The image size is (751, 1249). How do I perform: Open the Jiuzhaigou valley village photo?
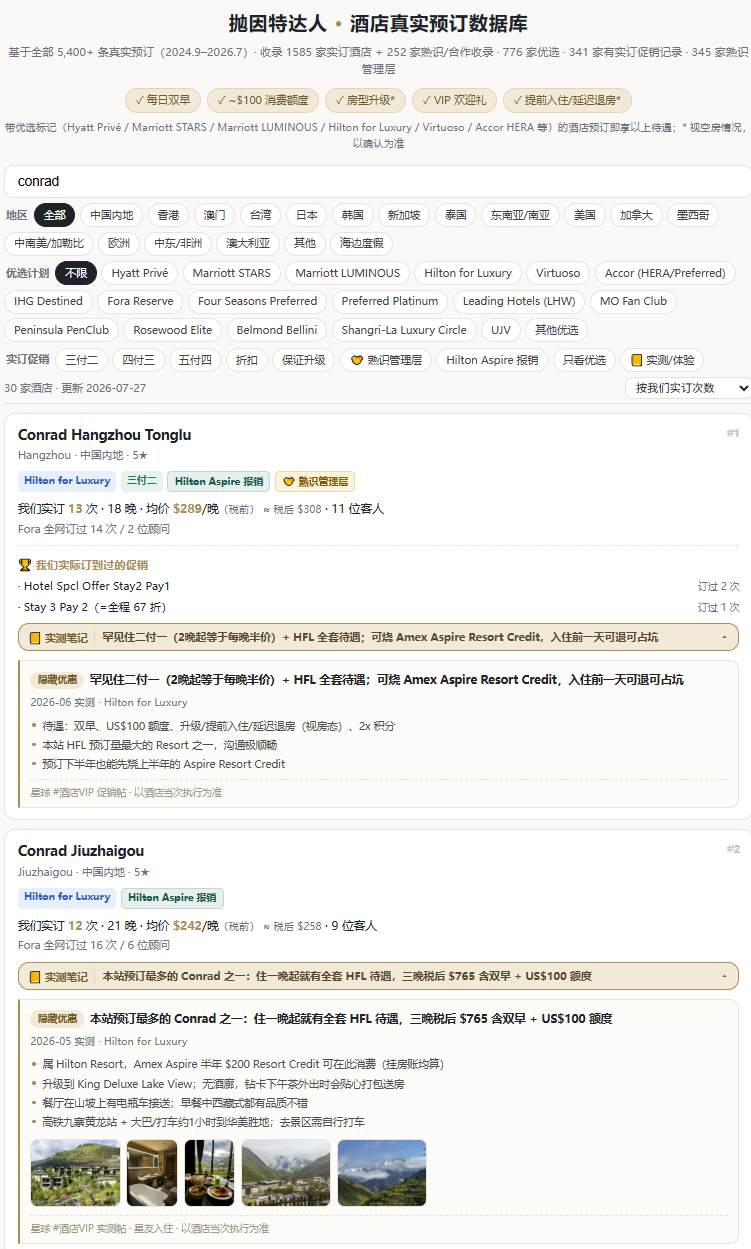pos(285,1173)
